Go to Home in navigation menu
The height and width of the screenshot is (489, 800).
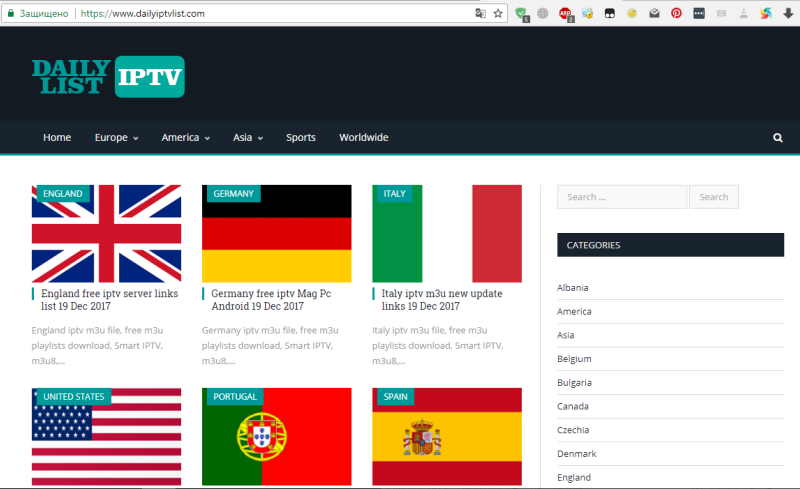pos(57,137)
